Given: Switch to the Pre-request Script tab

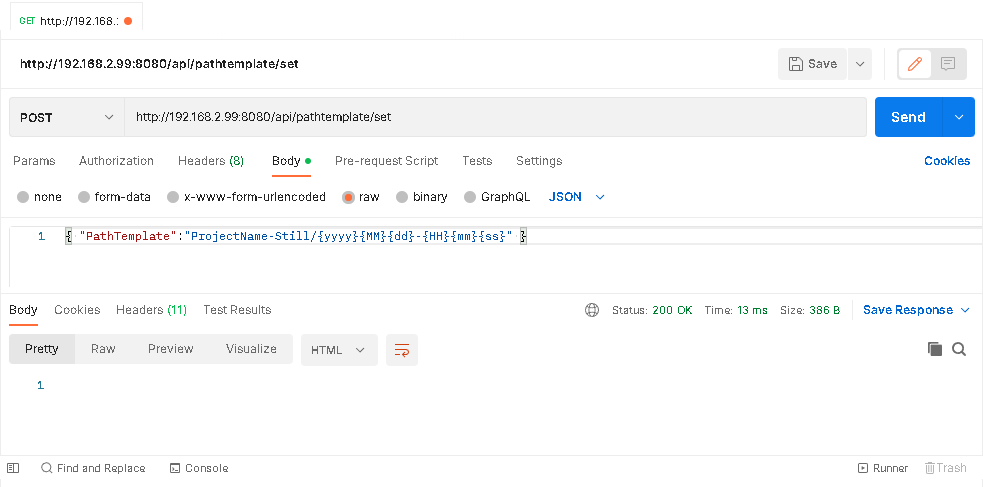Looking at the screenshot, I should coord(386,161).
